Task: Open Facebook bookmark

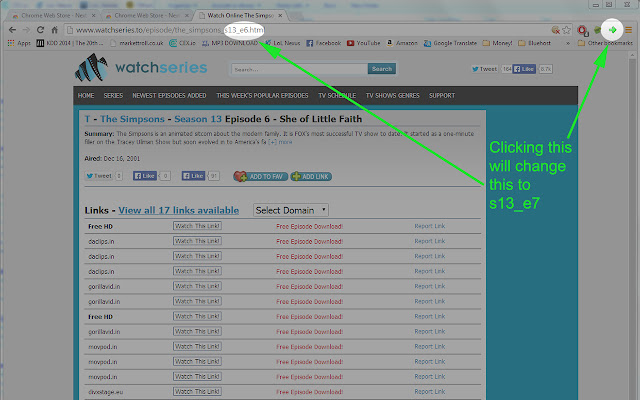Action: click(x=324, y=43)
